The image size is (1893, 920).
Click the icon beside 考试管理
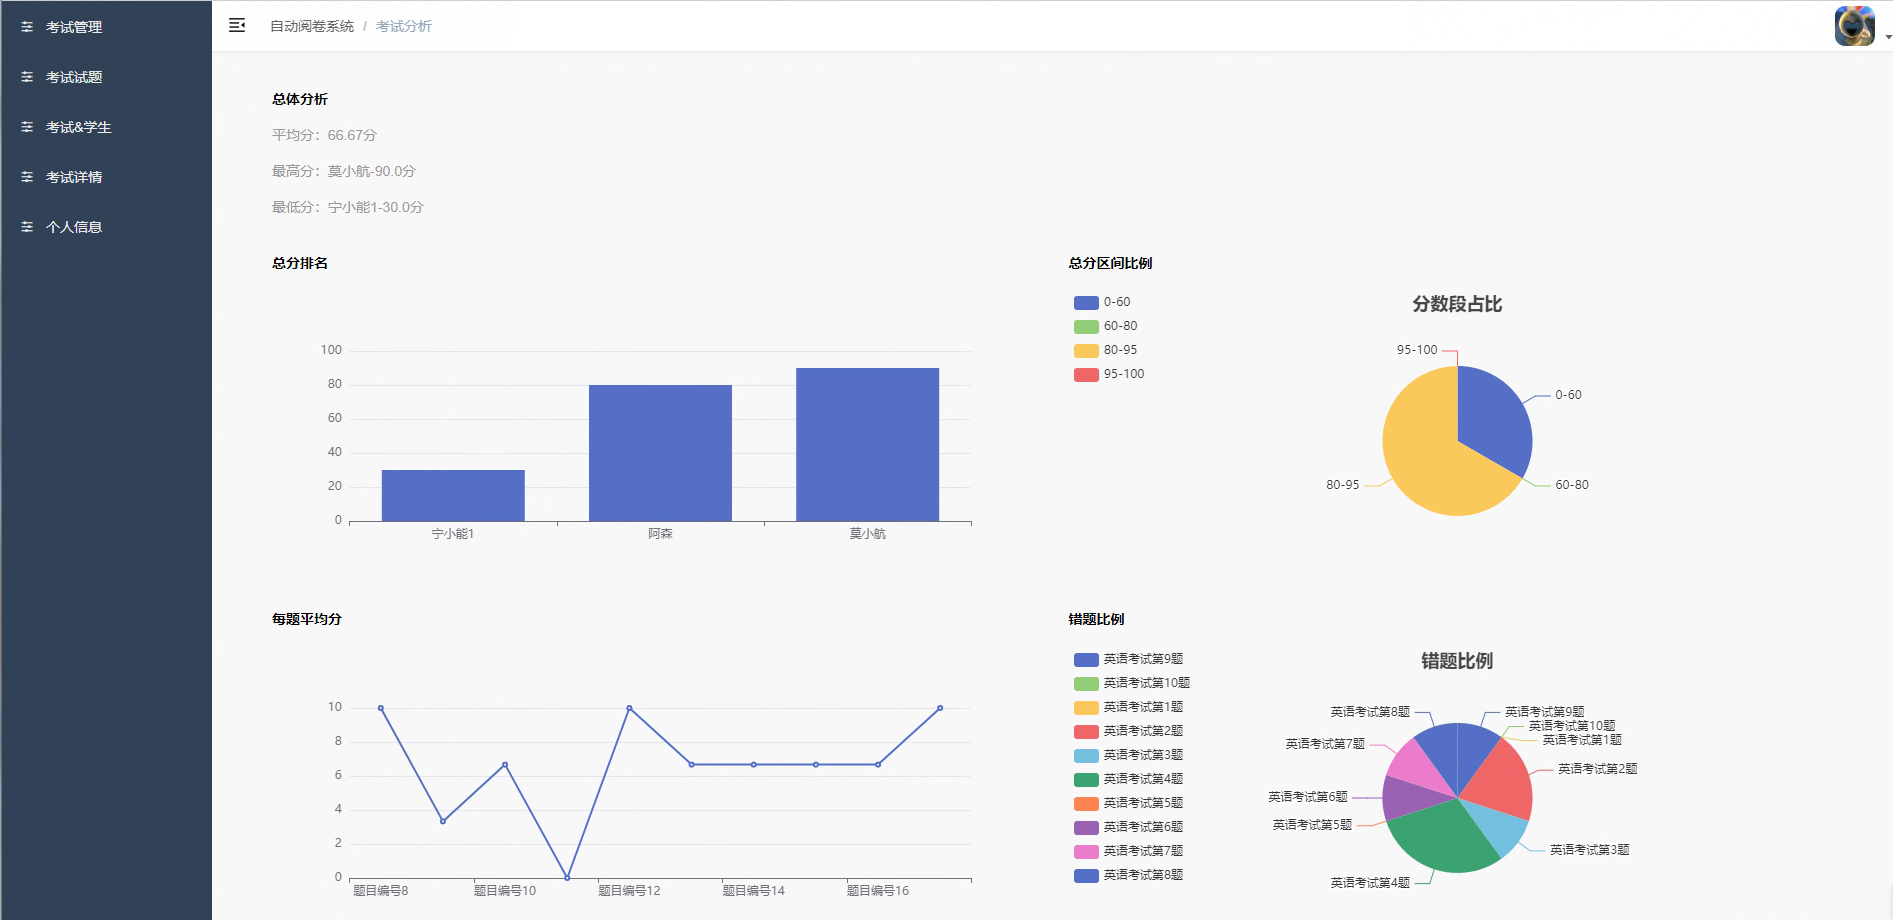pyautogui.click(x=27, y=27)
